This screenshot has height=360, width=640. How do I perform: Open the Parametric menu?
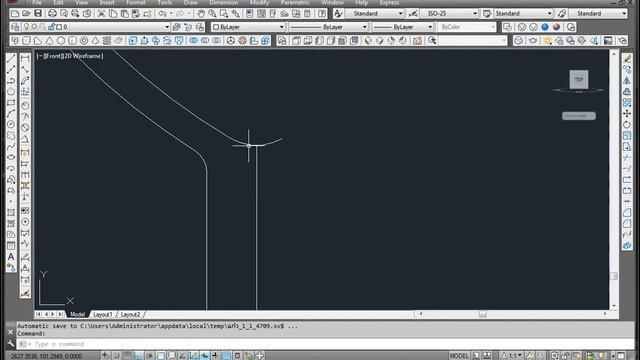(295, 2)
